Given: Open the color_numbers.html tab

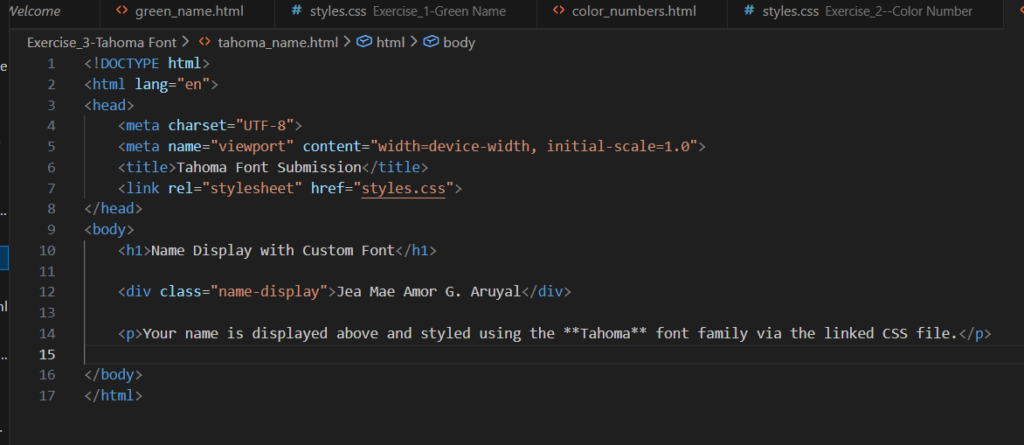Looking at the screenshot, I should [634, 12].
